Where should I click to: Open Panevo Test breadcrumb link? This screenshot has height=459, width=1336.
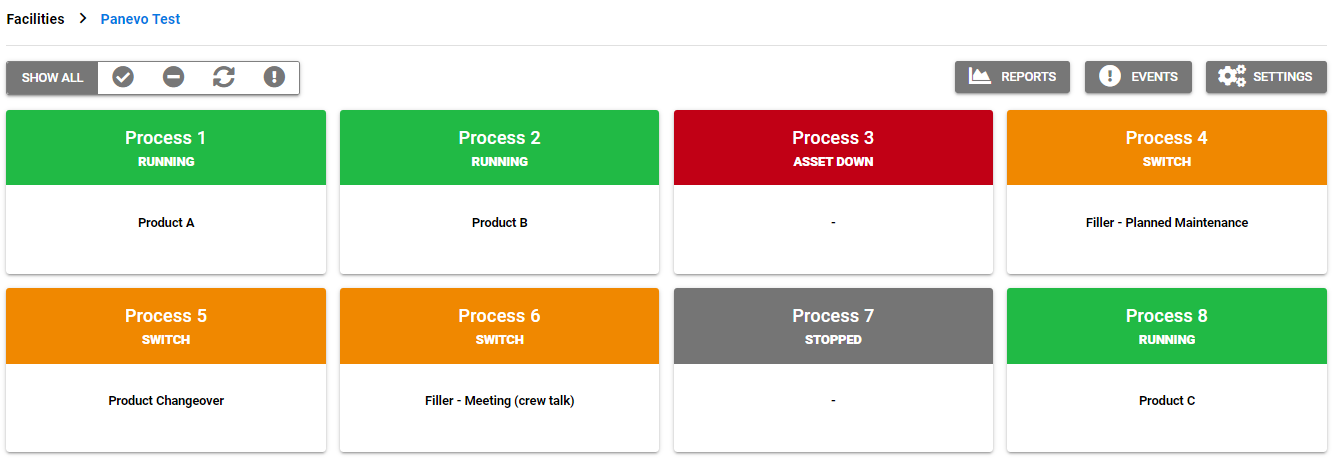[x=141, y=19]
